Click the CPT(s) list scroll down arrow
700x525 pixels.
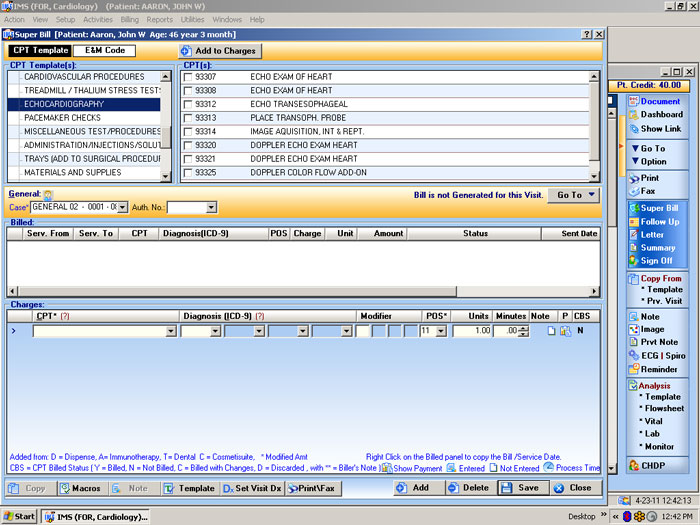(x=594, y=176)
